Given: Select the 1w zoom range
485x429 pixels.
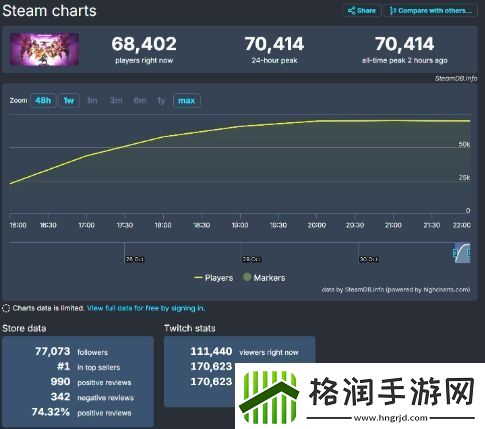Looking at the screenshot, I should point(69,100).
